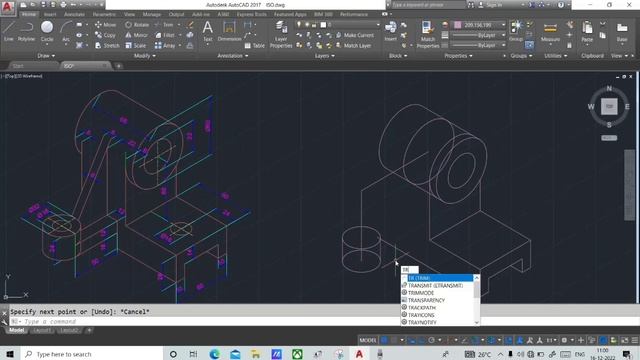Viewport: 640px width, 360px height.
Task: Click the Copy command in Modify panel
Action: click(105, 35)
